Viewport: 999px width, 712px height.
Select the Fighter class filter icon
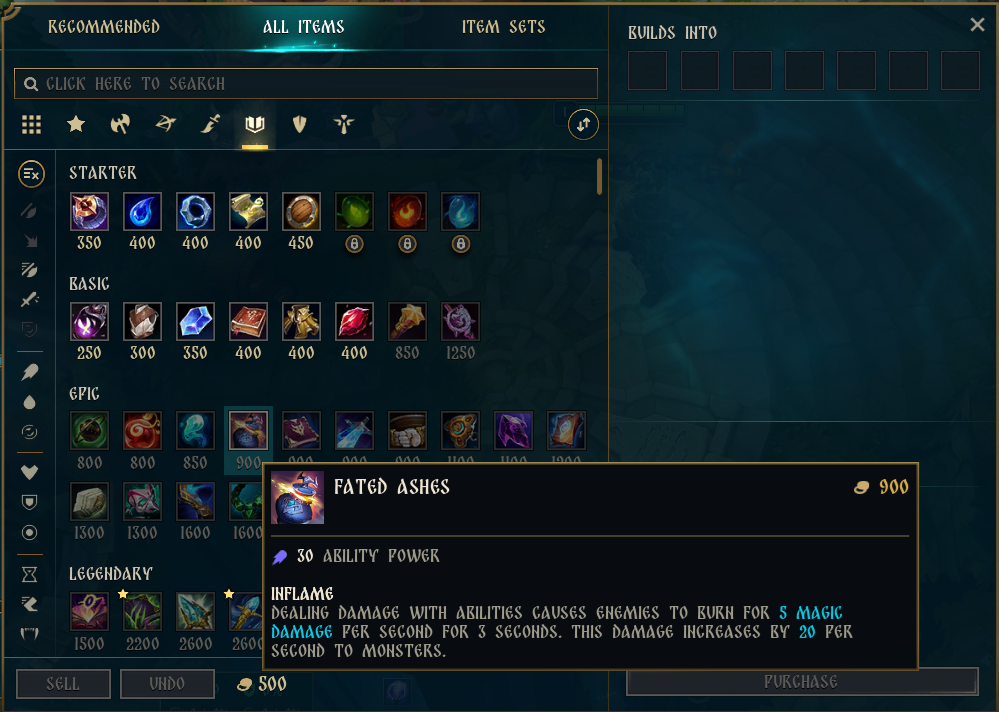pos(120,124)
